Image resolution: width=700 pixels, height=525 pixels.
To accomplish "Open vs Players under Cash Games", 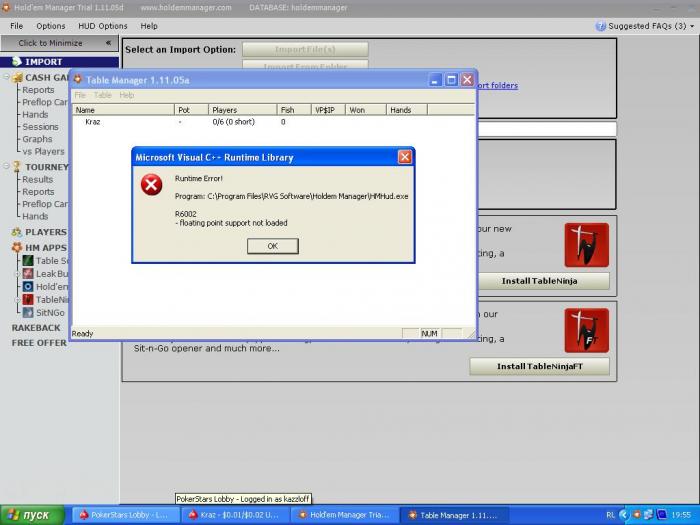I will (43, 151).
